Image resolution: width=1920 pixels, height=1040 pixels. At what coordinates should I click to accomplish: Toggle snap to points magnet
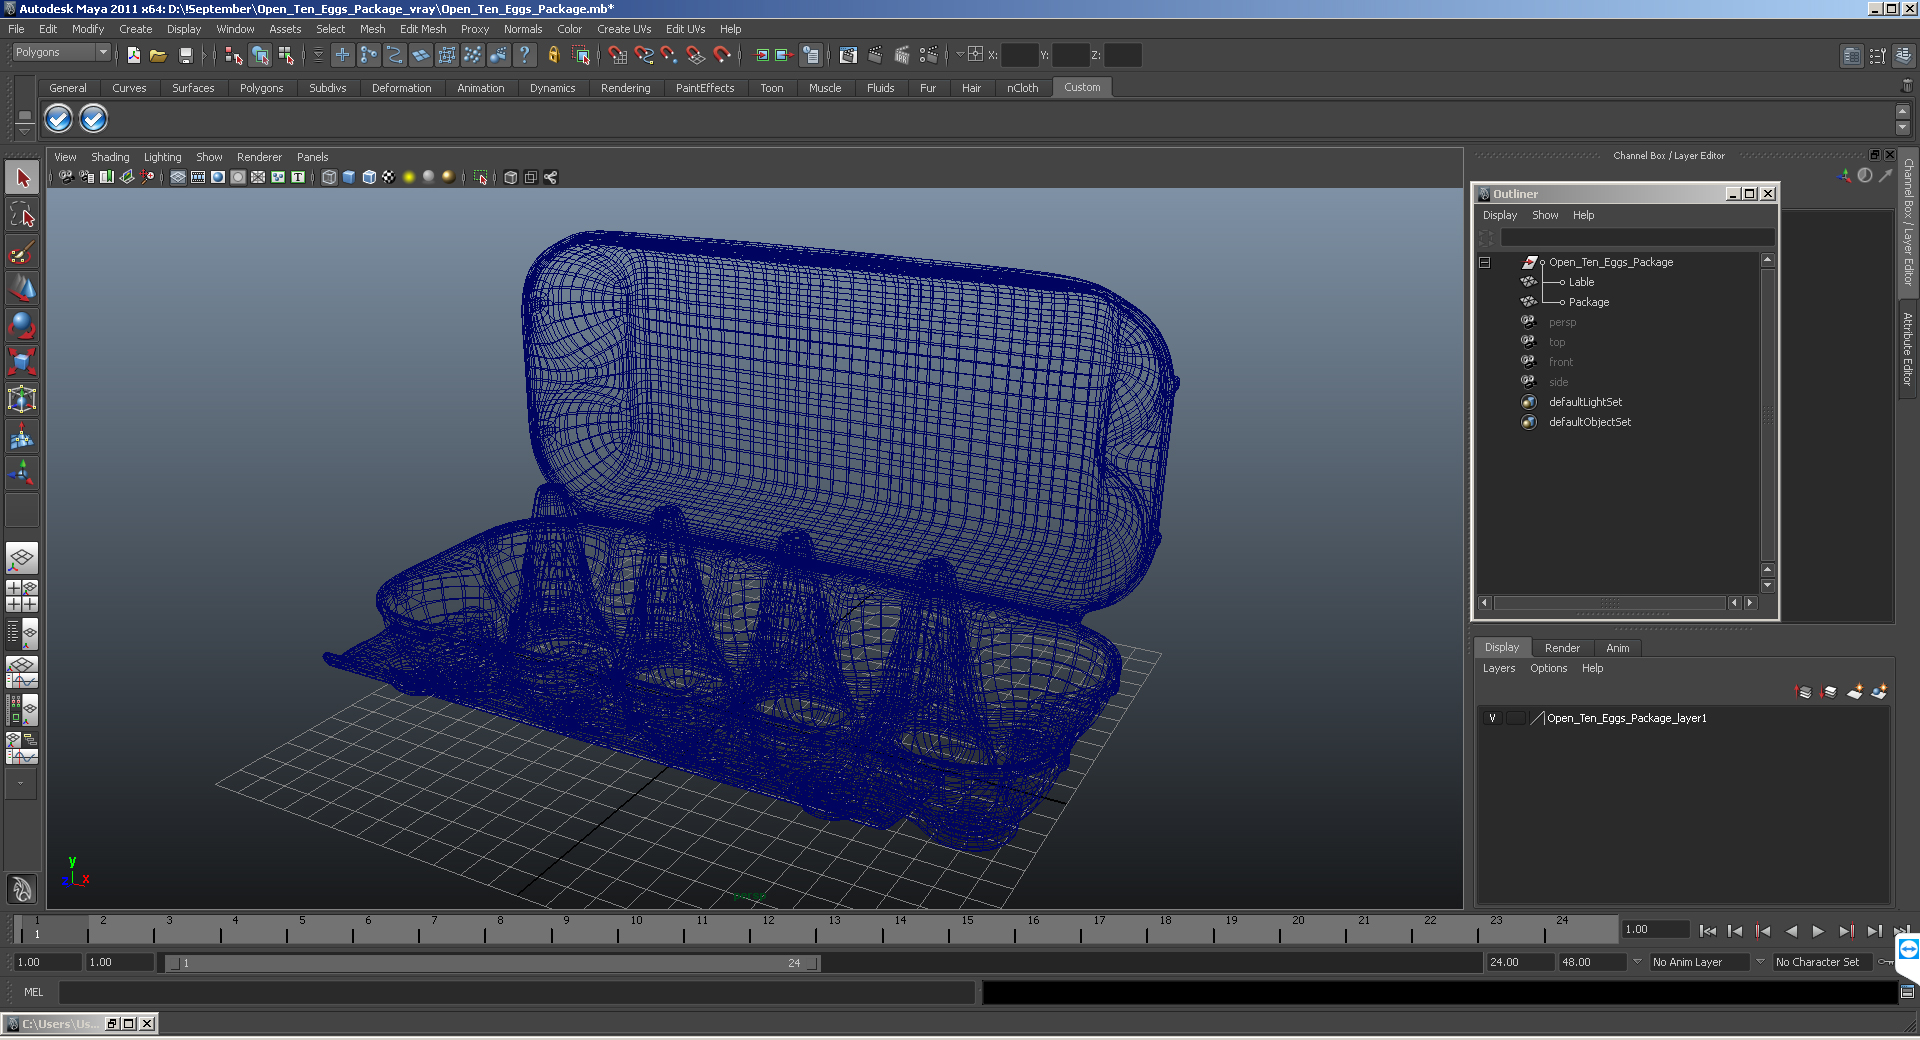pos(670,56)
